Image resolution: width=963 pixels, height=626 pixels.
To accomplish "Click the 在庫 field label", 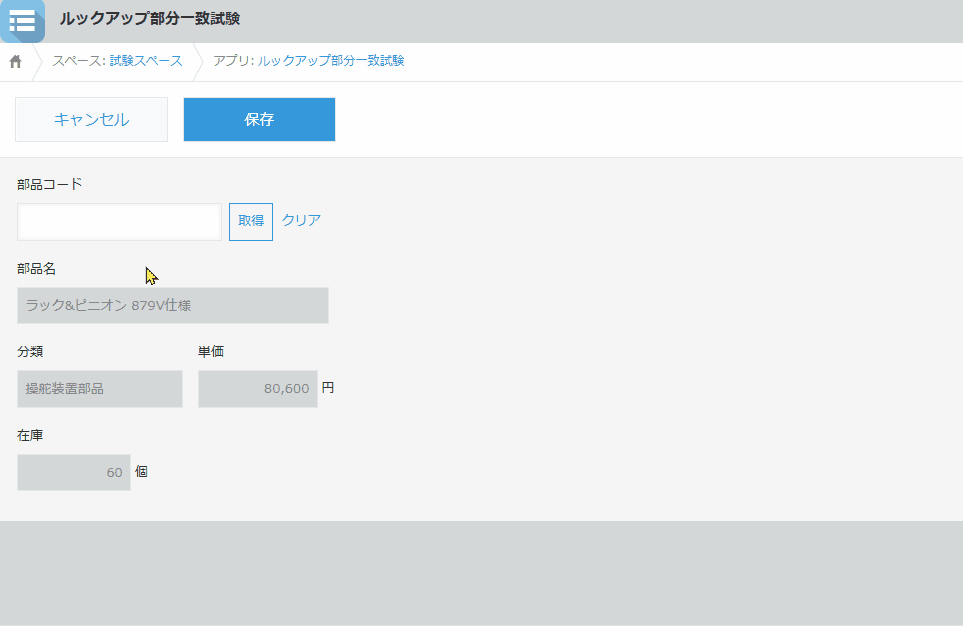I will pos(30,435).
